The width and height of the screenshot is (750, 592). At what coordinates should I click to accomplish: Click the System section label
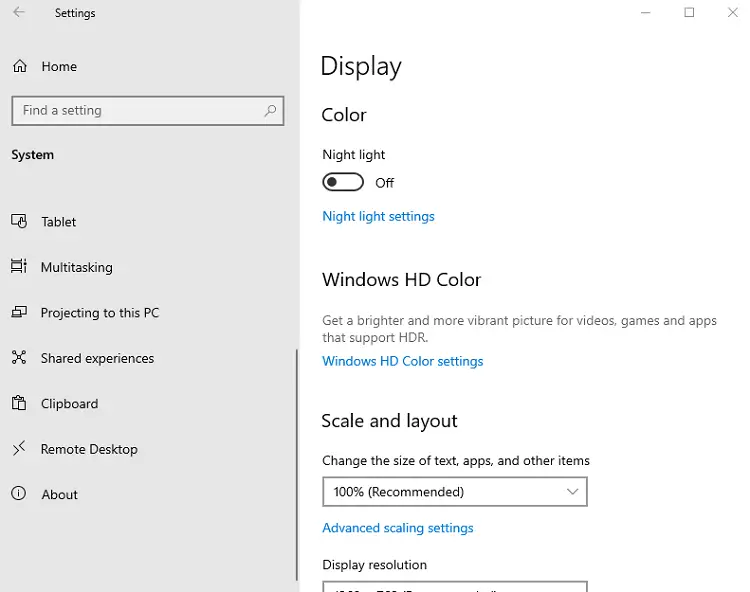(x=33, y=155)
